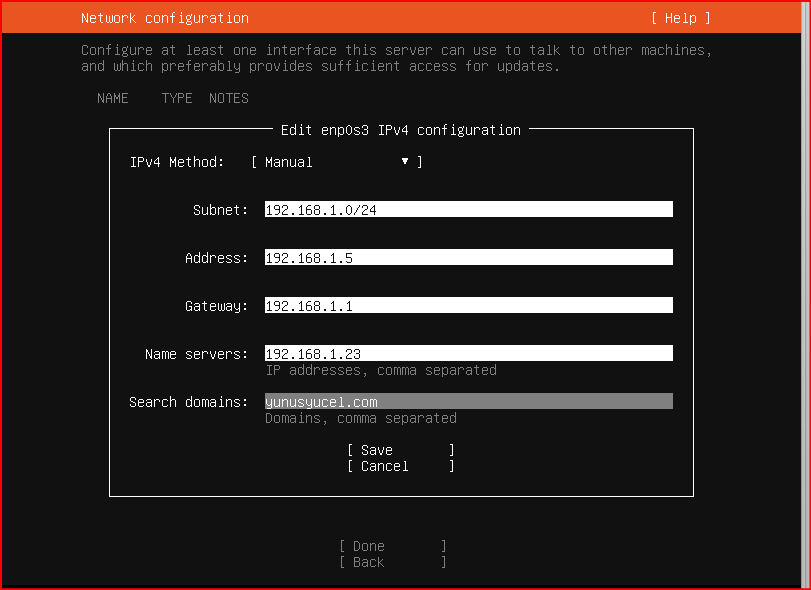Image resolution: width=811 pixels, height=590 pixels.
Task: Click the Subnet input field
Action: tap(469, 209)
